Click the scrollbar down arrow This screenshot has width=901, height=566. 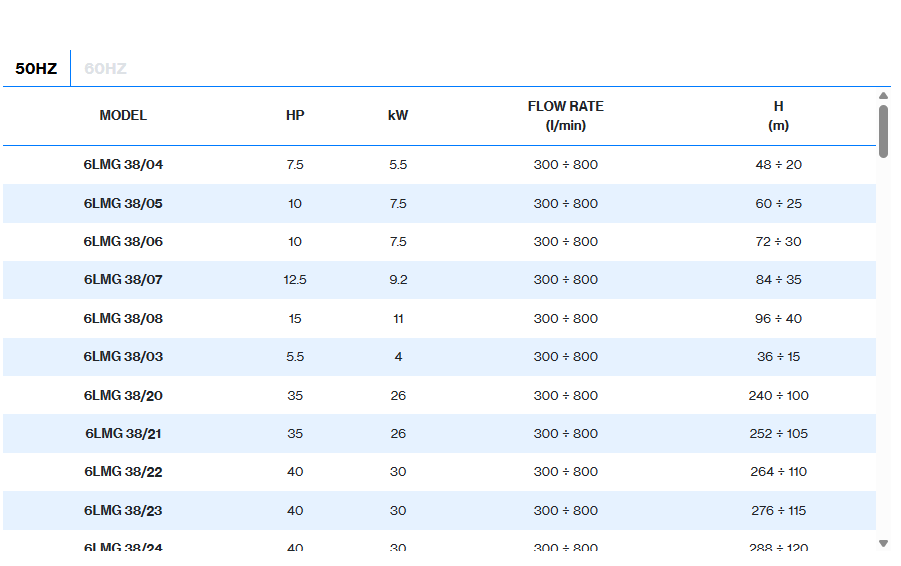click(x=883, y=543)
